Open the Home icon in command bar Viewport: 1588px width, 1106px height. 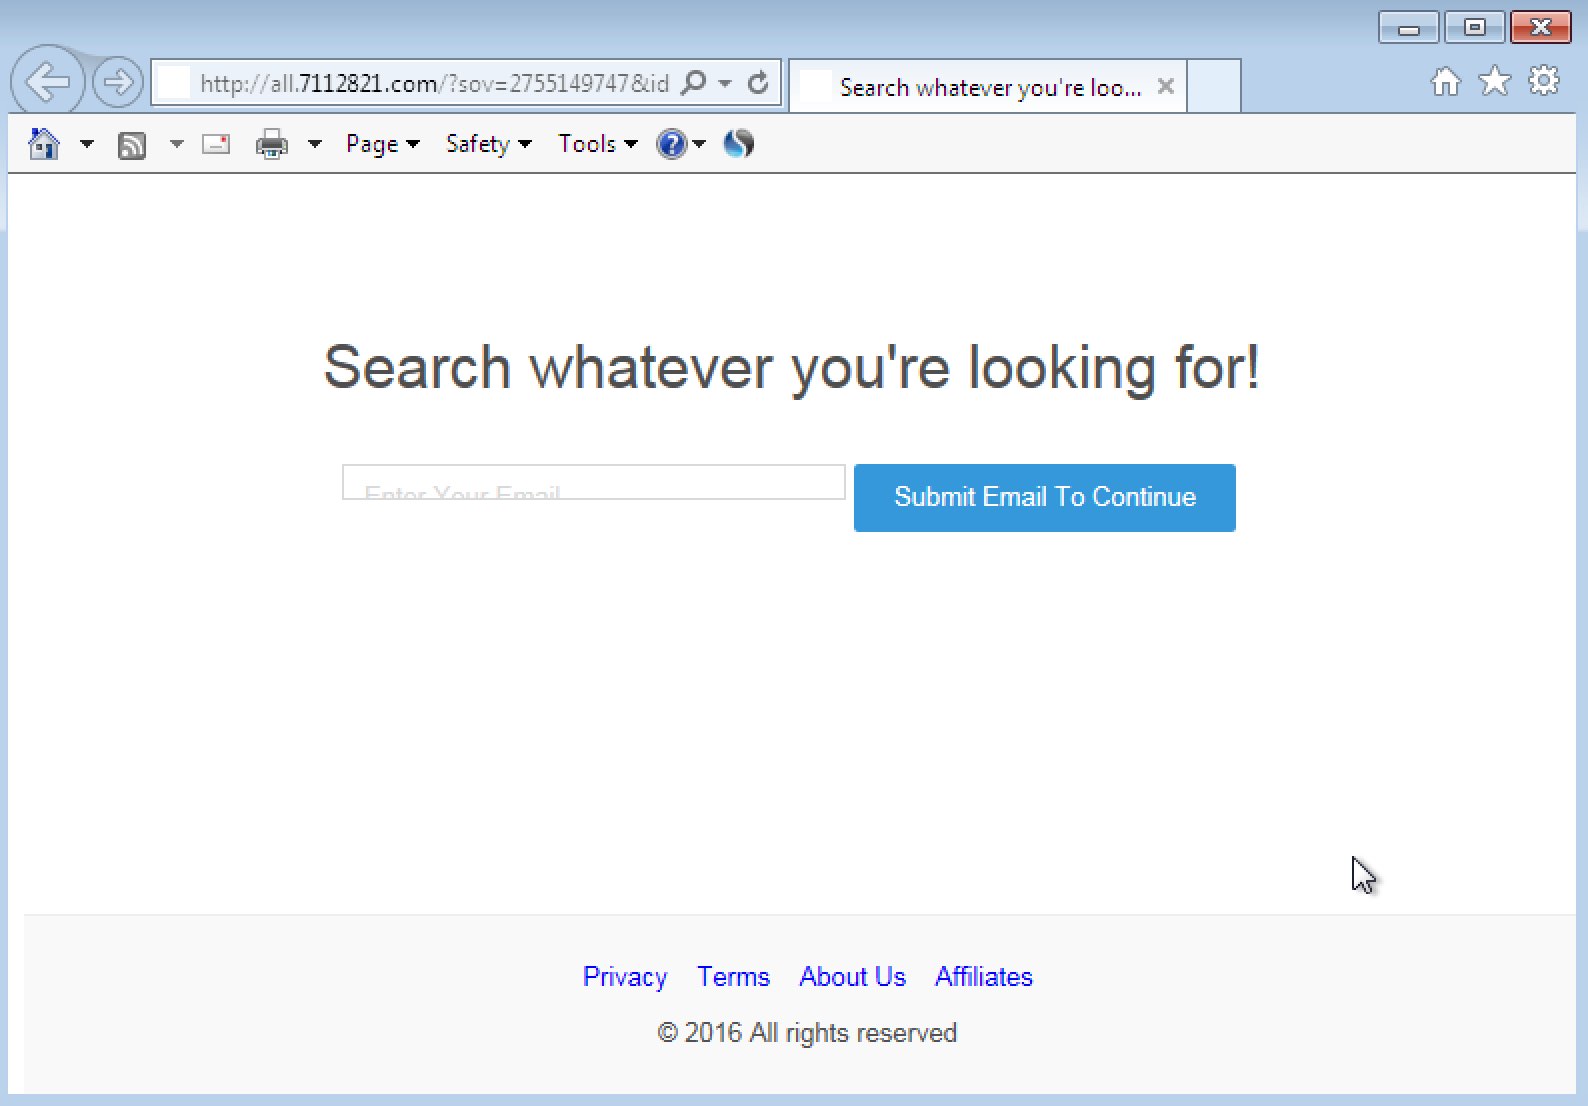point(44,144)
